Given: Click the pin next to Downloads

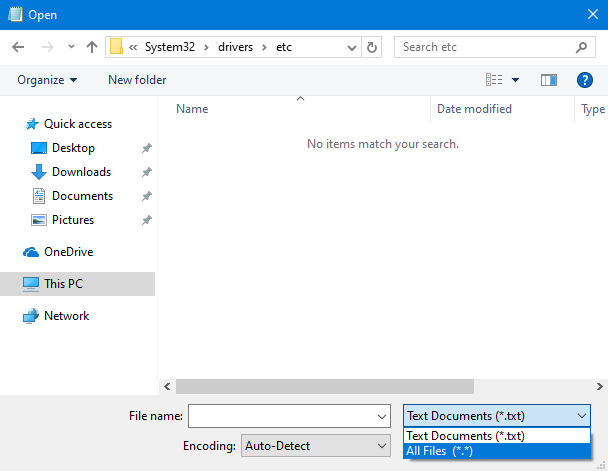Looking at the screenshot, I should 146,172.
